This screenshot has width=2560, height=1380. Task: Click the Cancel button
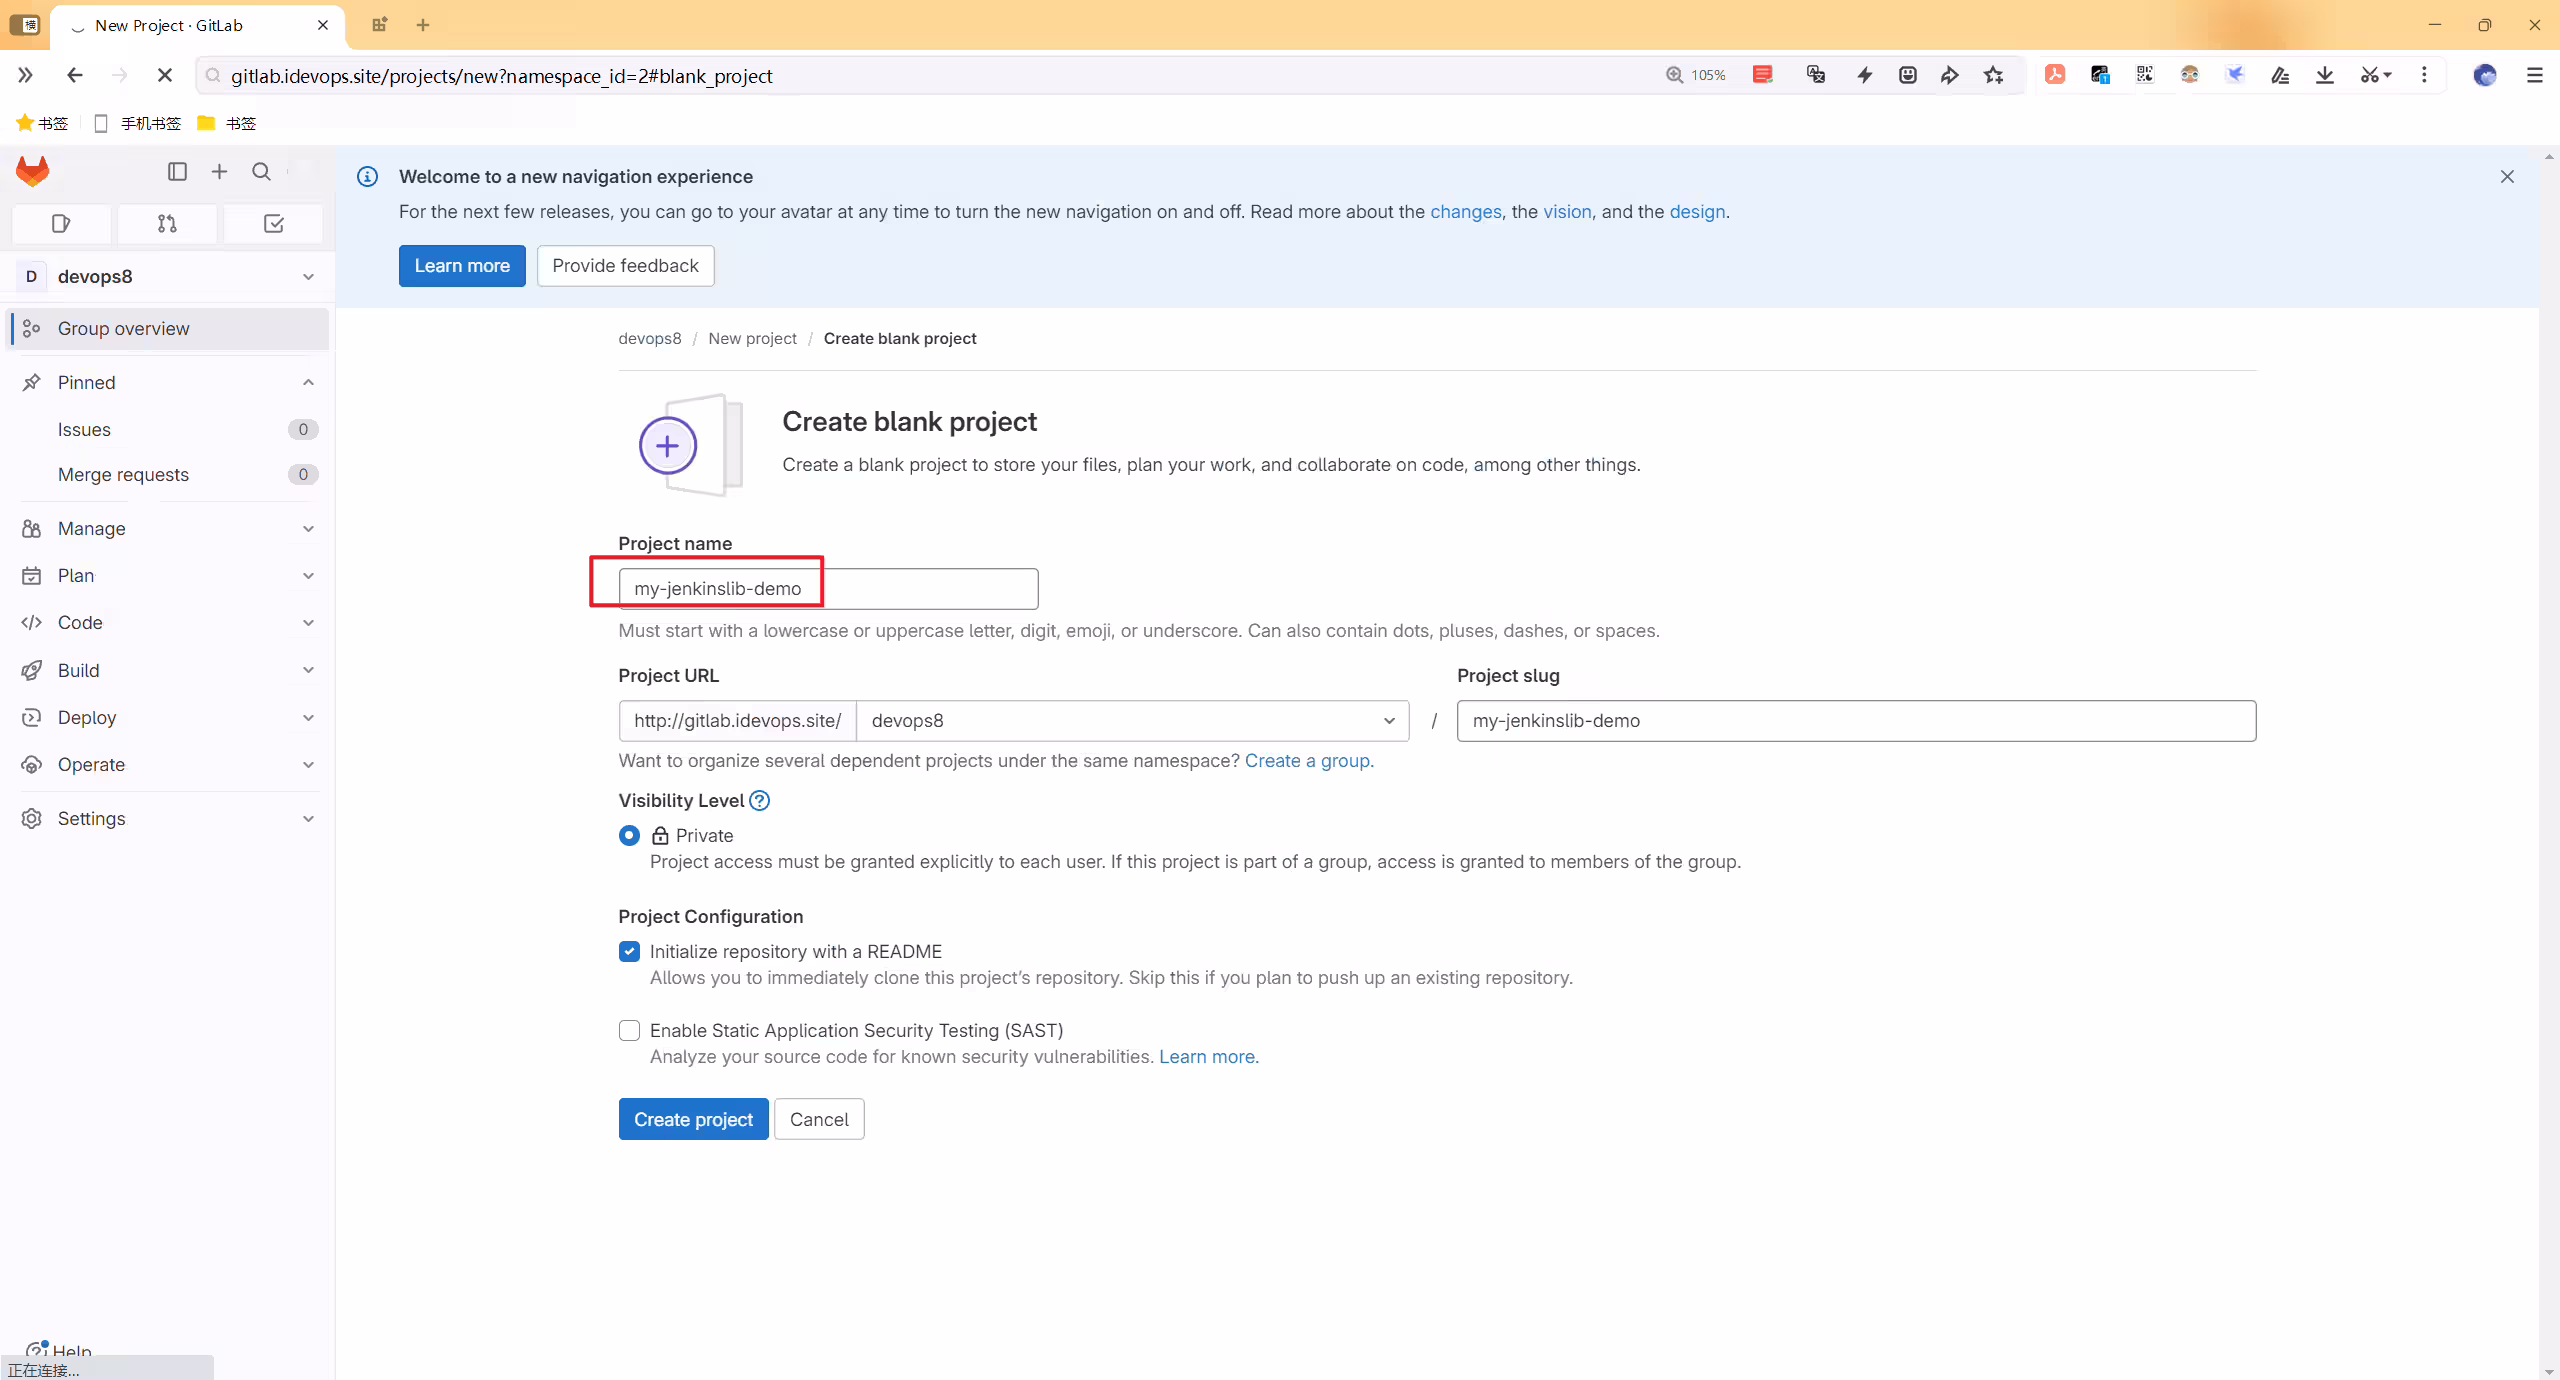point(819,1120)
